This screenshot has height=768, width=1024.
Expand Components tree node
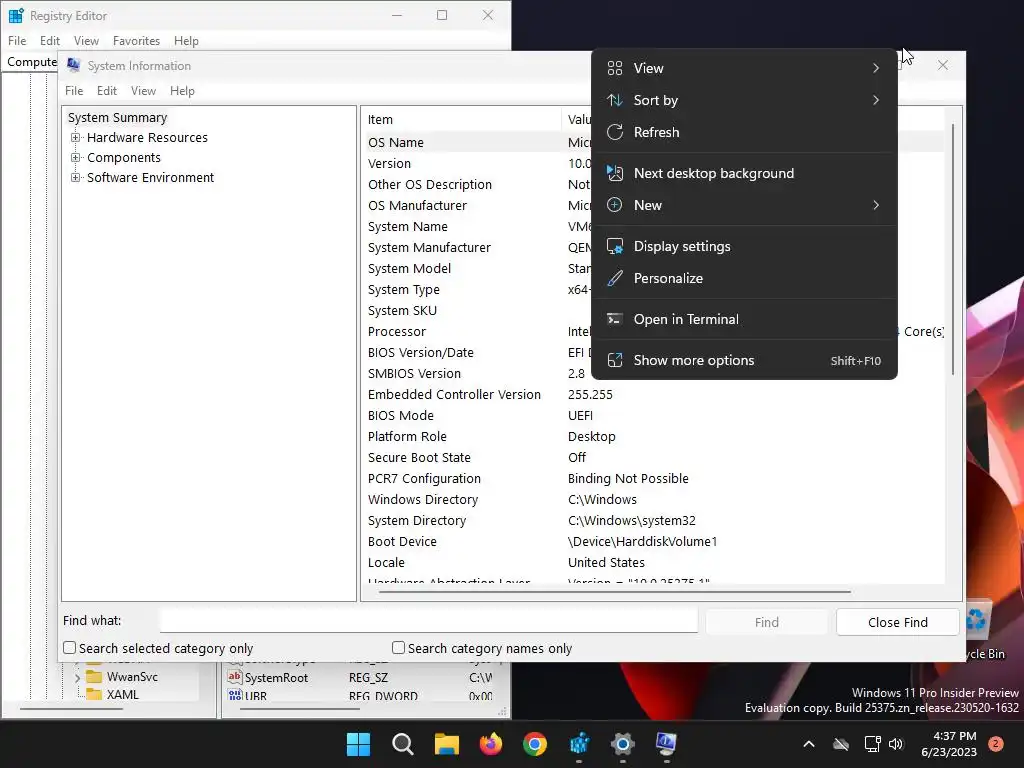pos(76,157)
